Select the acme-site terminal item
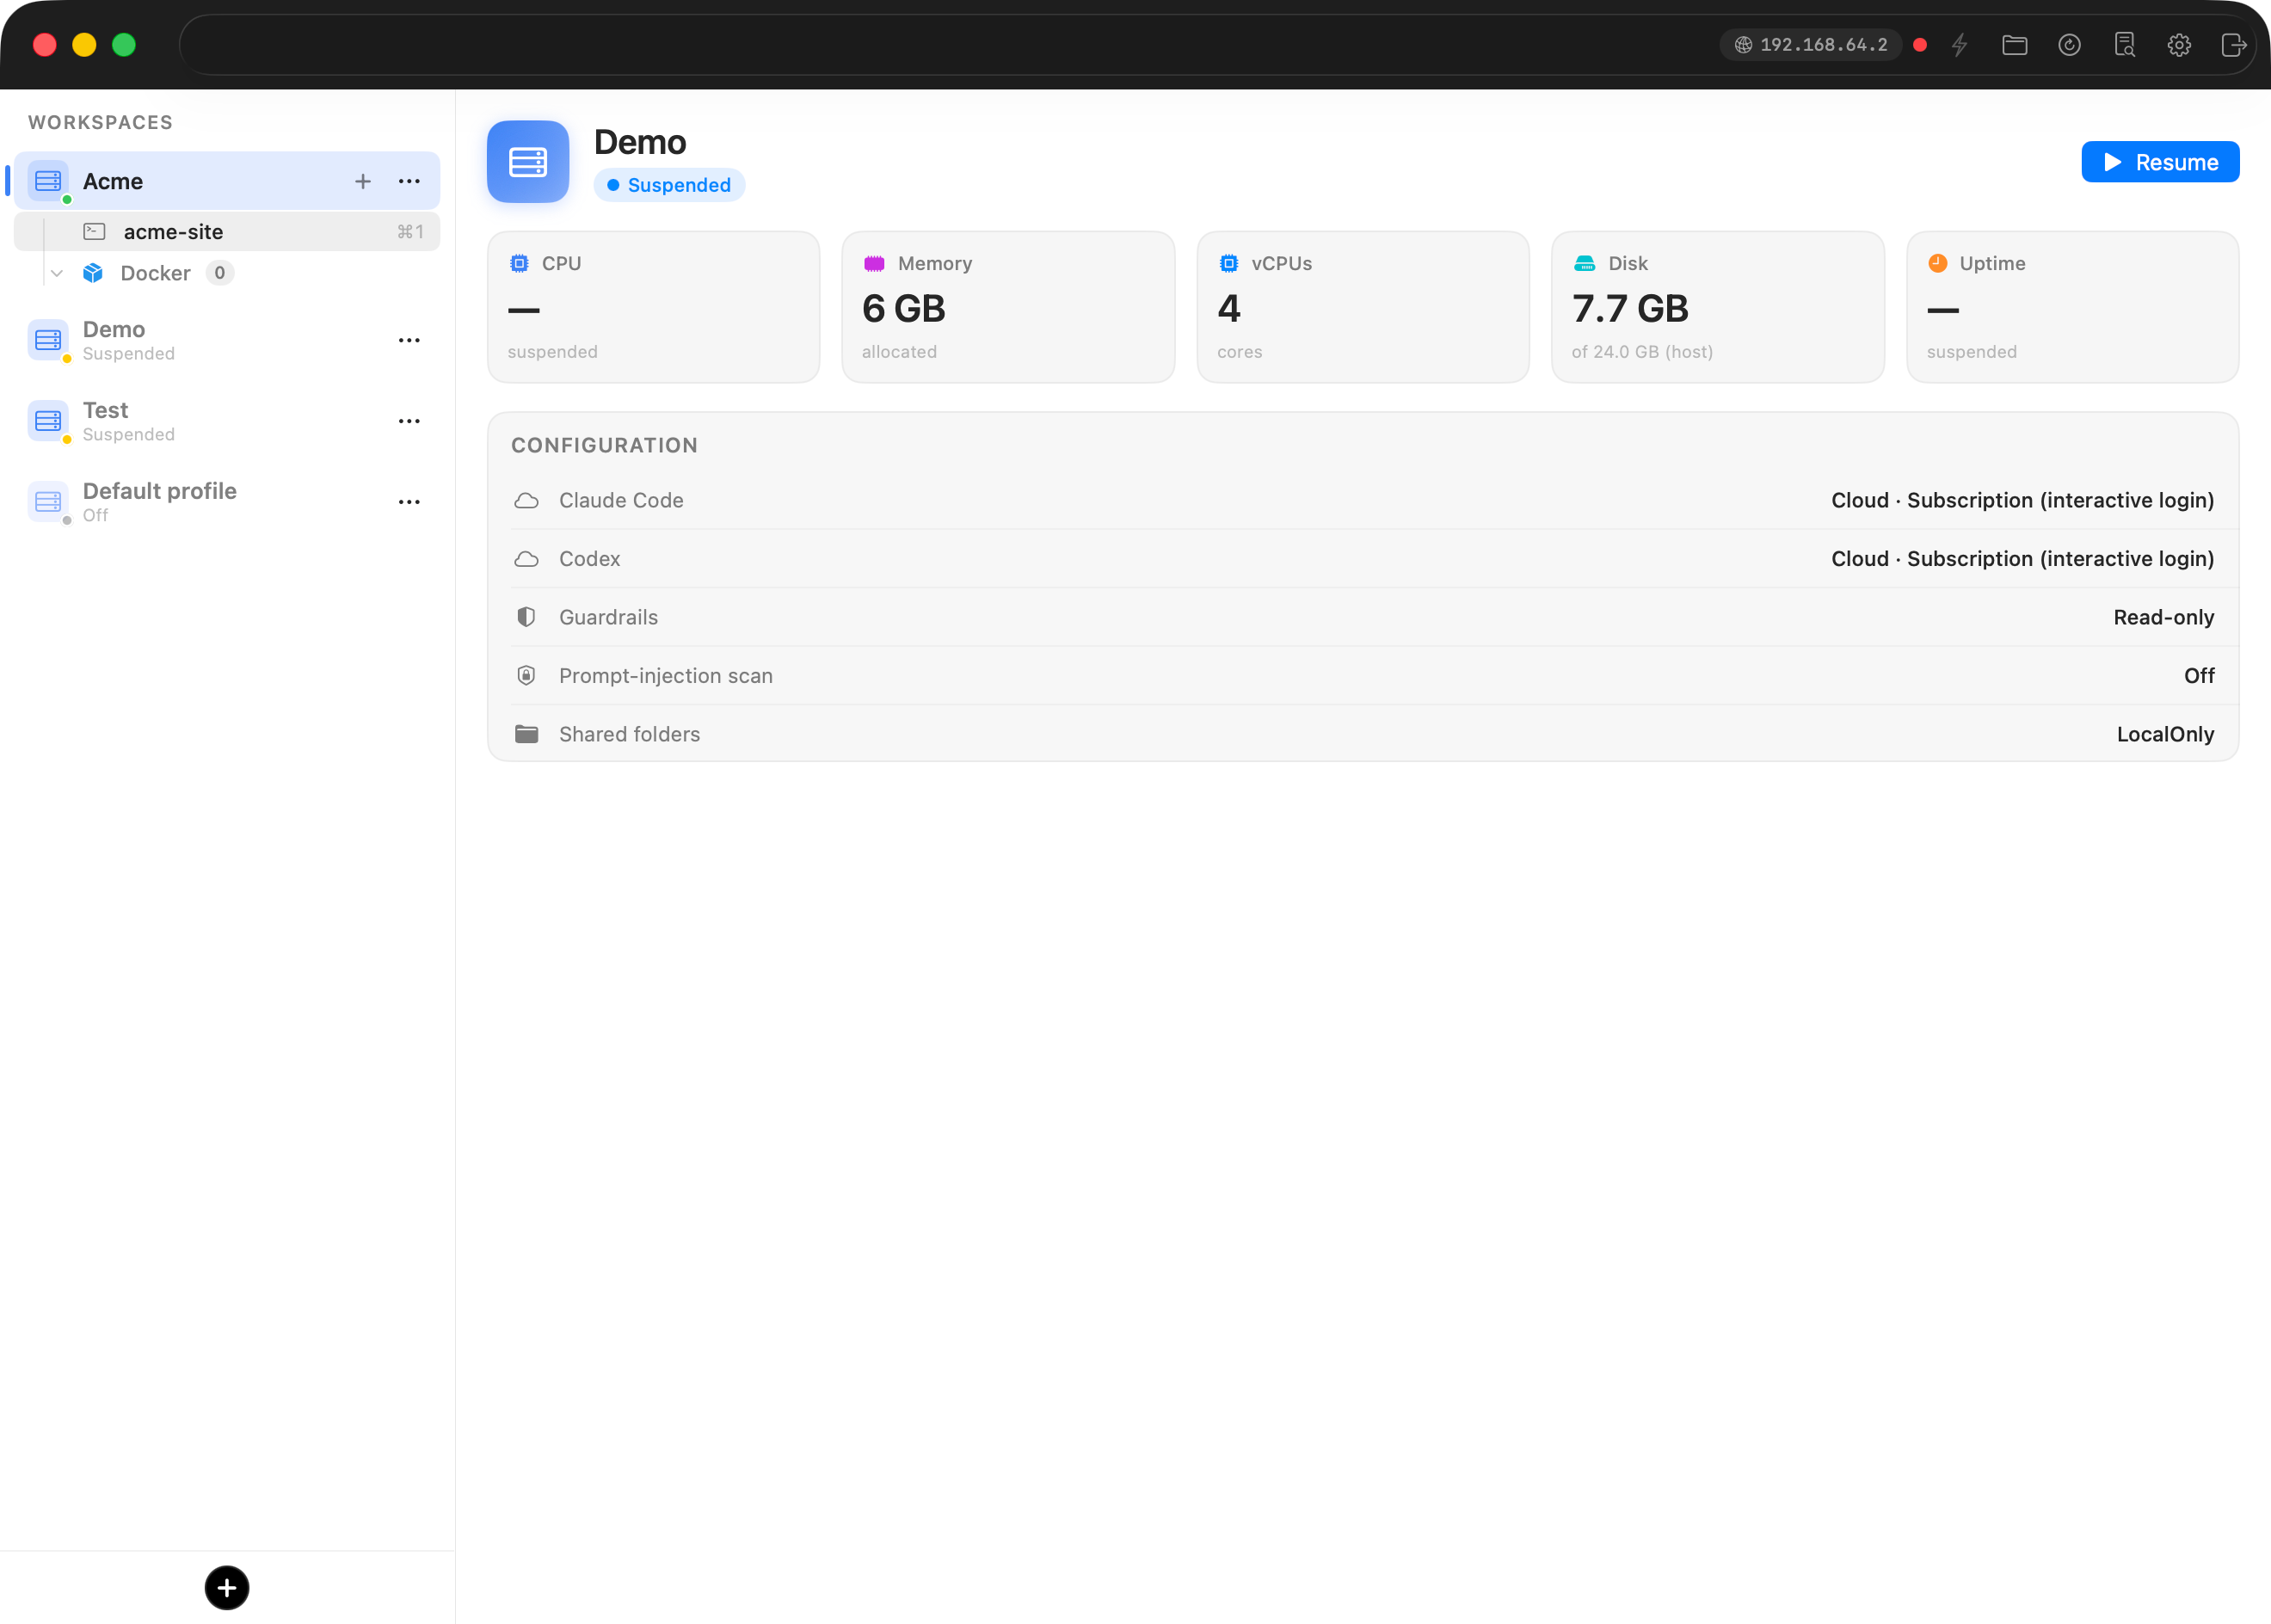This screenshot has height=1624, width=2271. click(227, 232)
